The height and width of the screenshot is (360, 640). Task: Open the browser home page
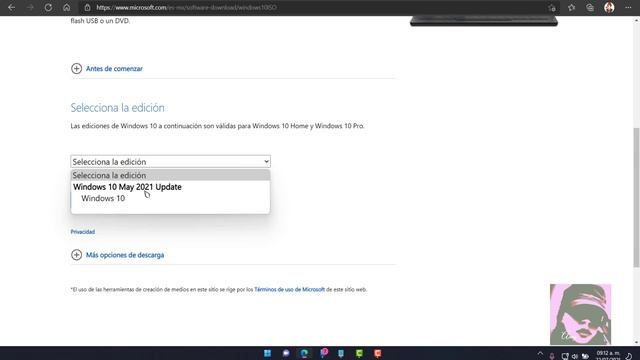67,7
